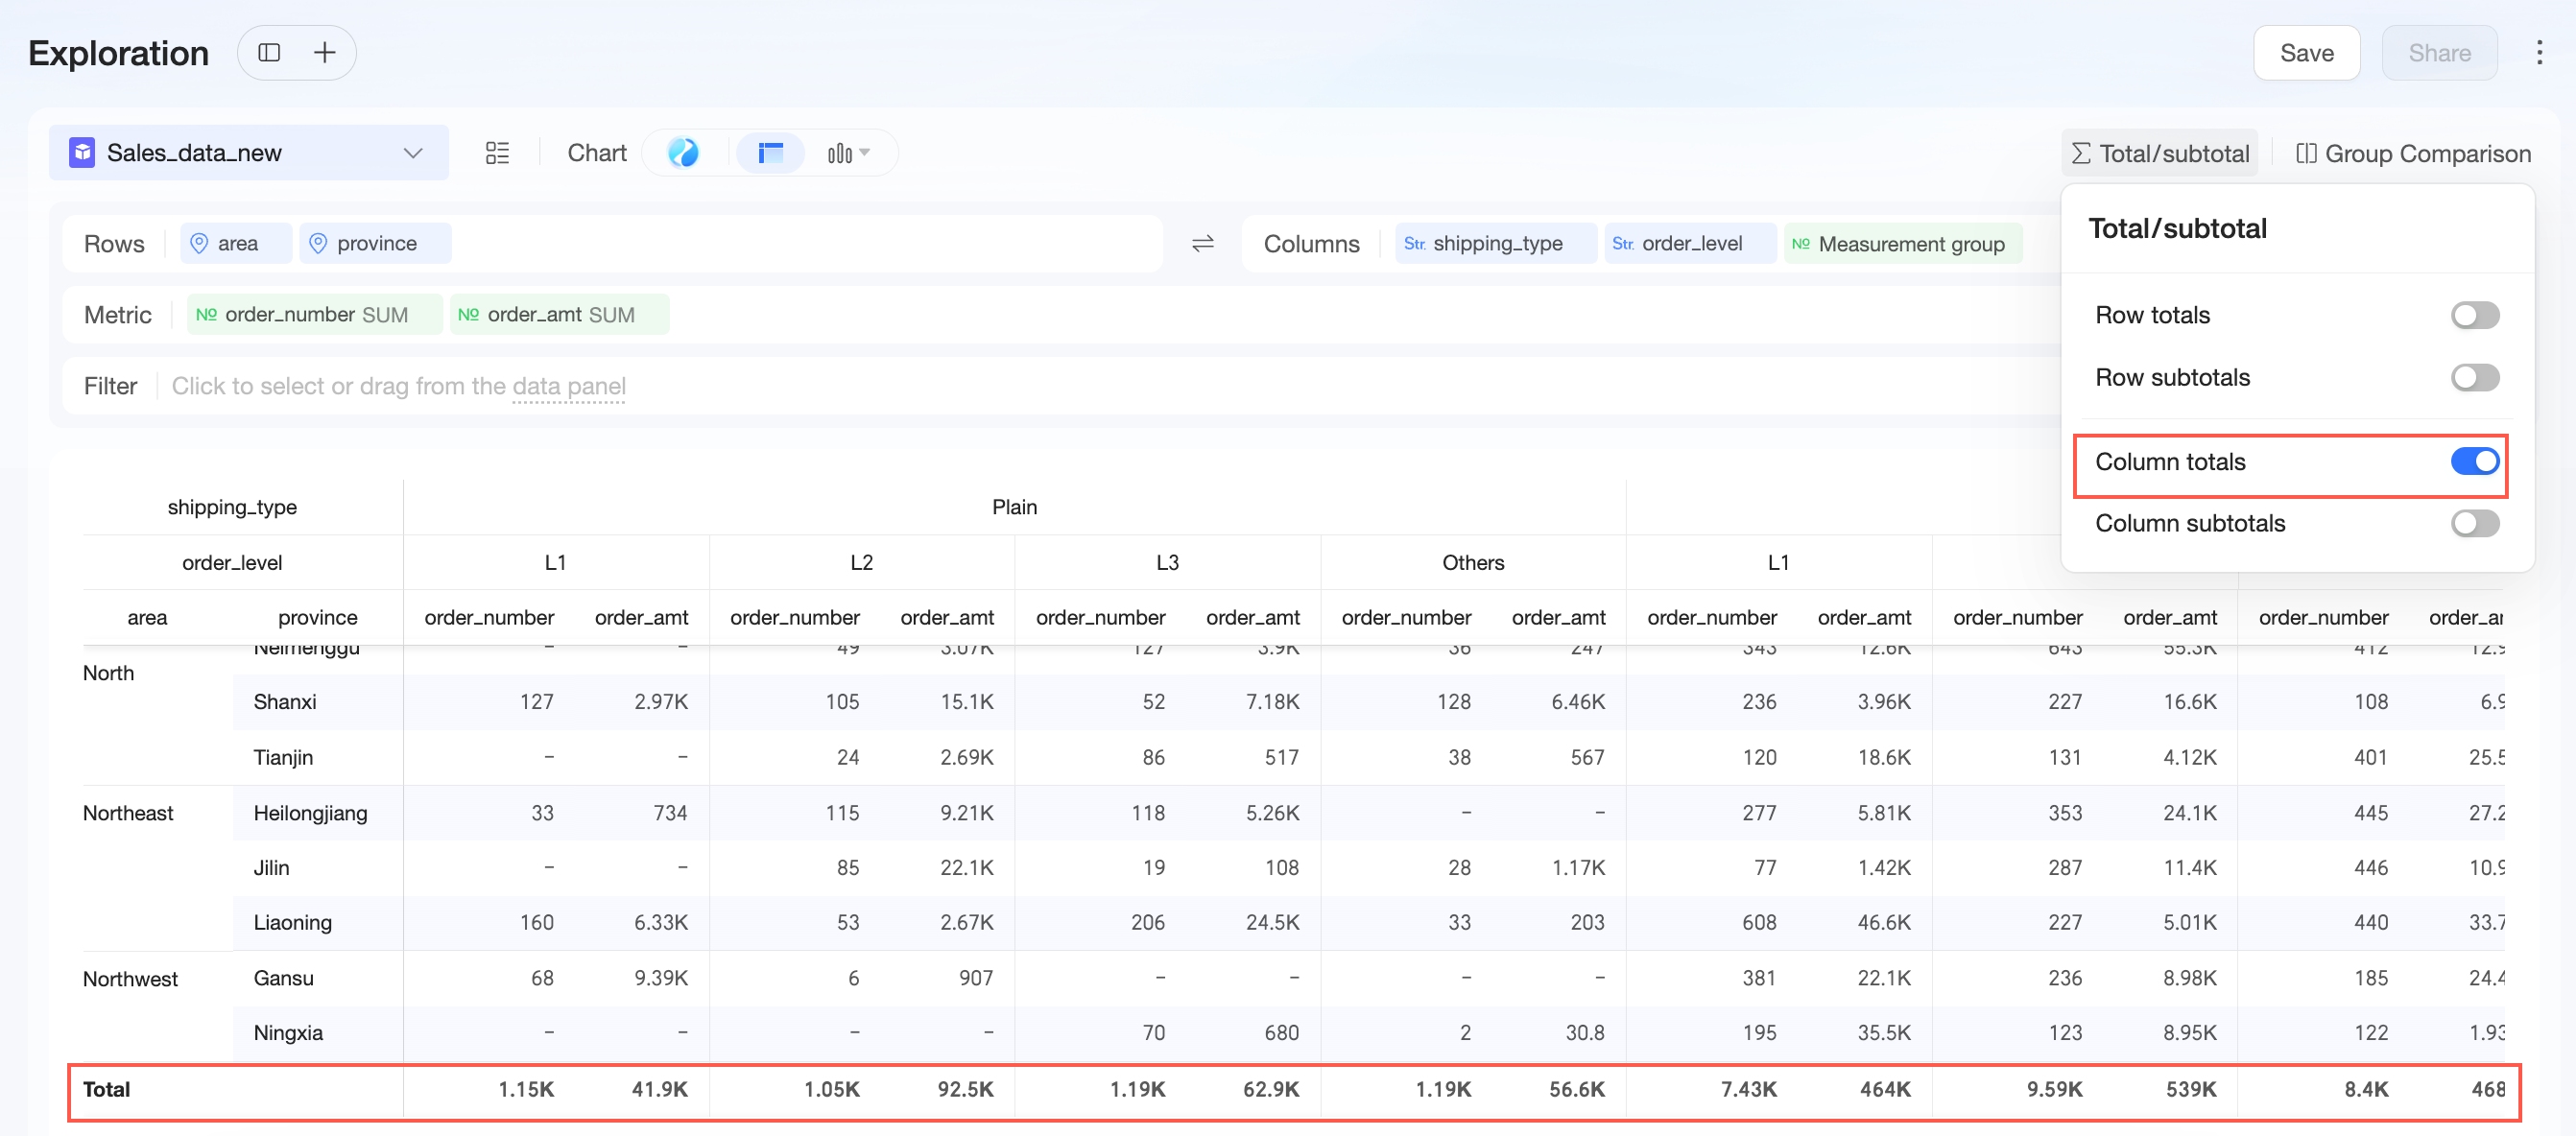Select order_level field in Columns

pos(1690,243)
